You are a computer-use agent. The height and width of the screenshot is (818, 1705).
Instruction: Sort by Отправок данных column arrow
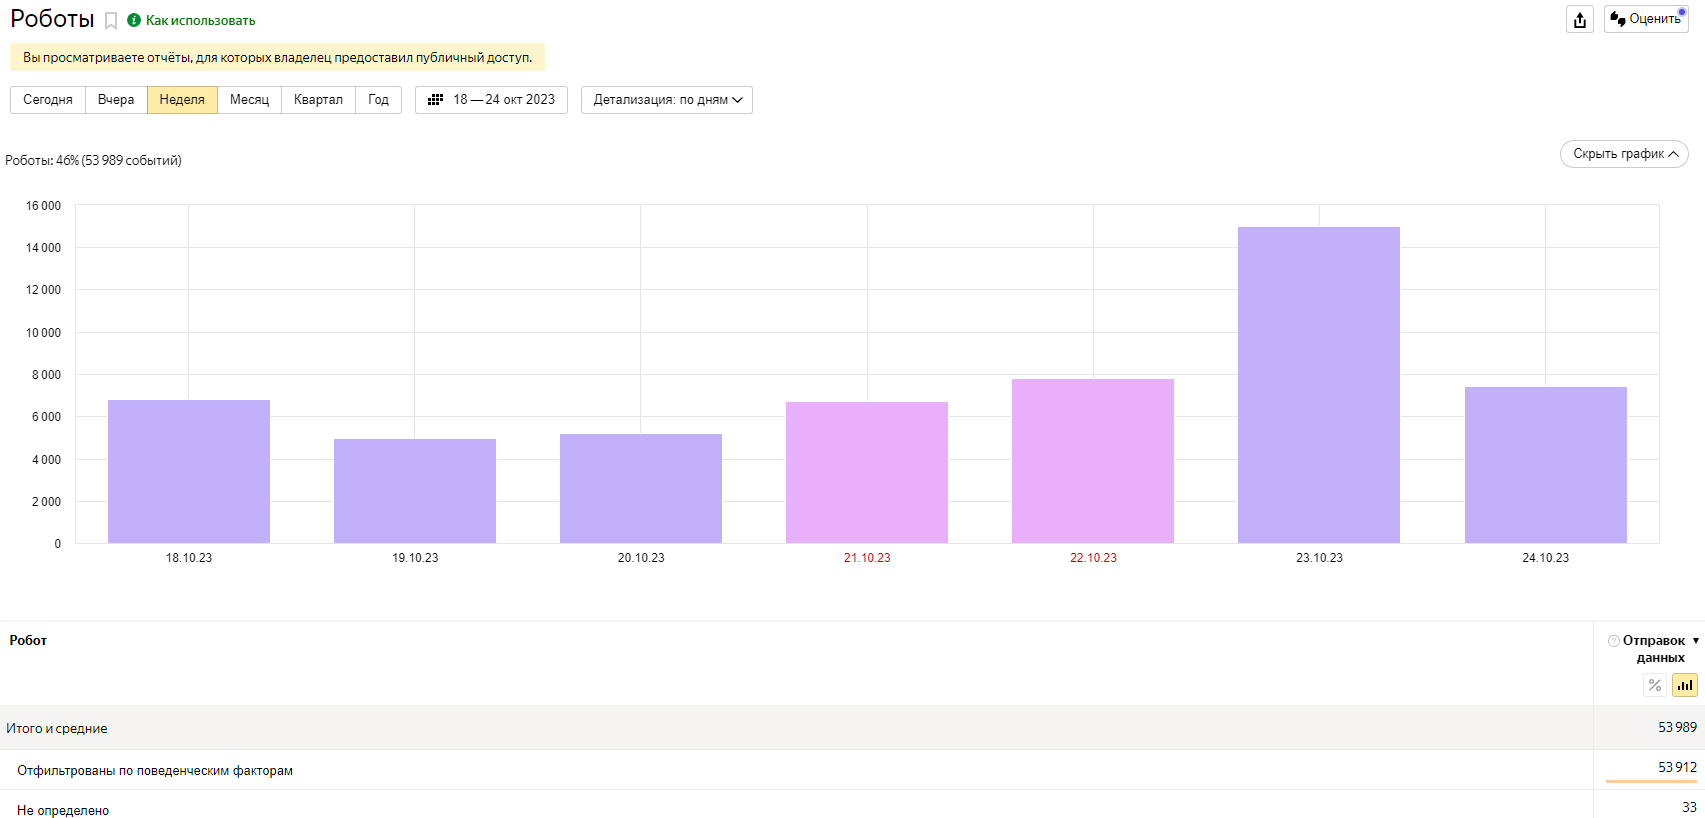(1696, 641)
